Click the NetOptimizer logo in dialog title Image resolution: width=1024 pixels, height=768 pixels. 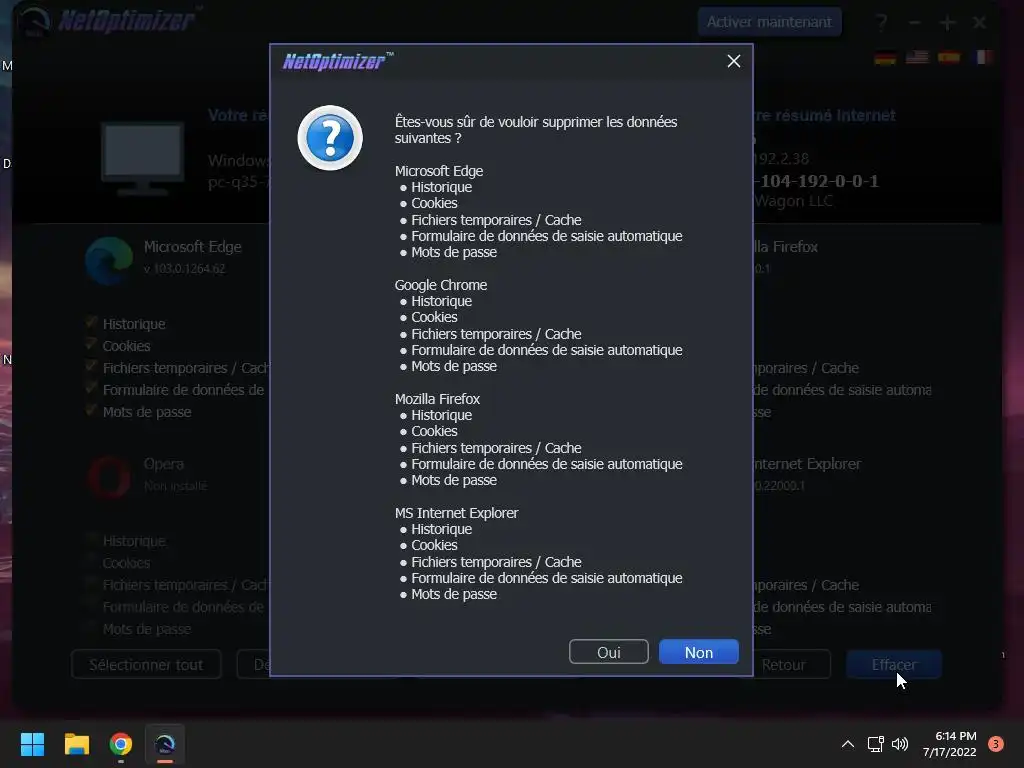pos(338,61)
